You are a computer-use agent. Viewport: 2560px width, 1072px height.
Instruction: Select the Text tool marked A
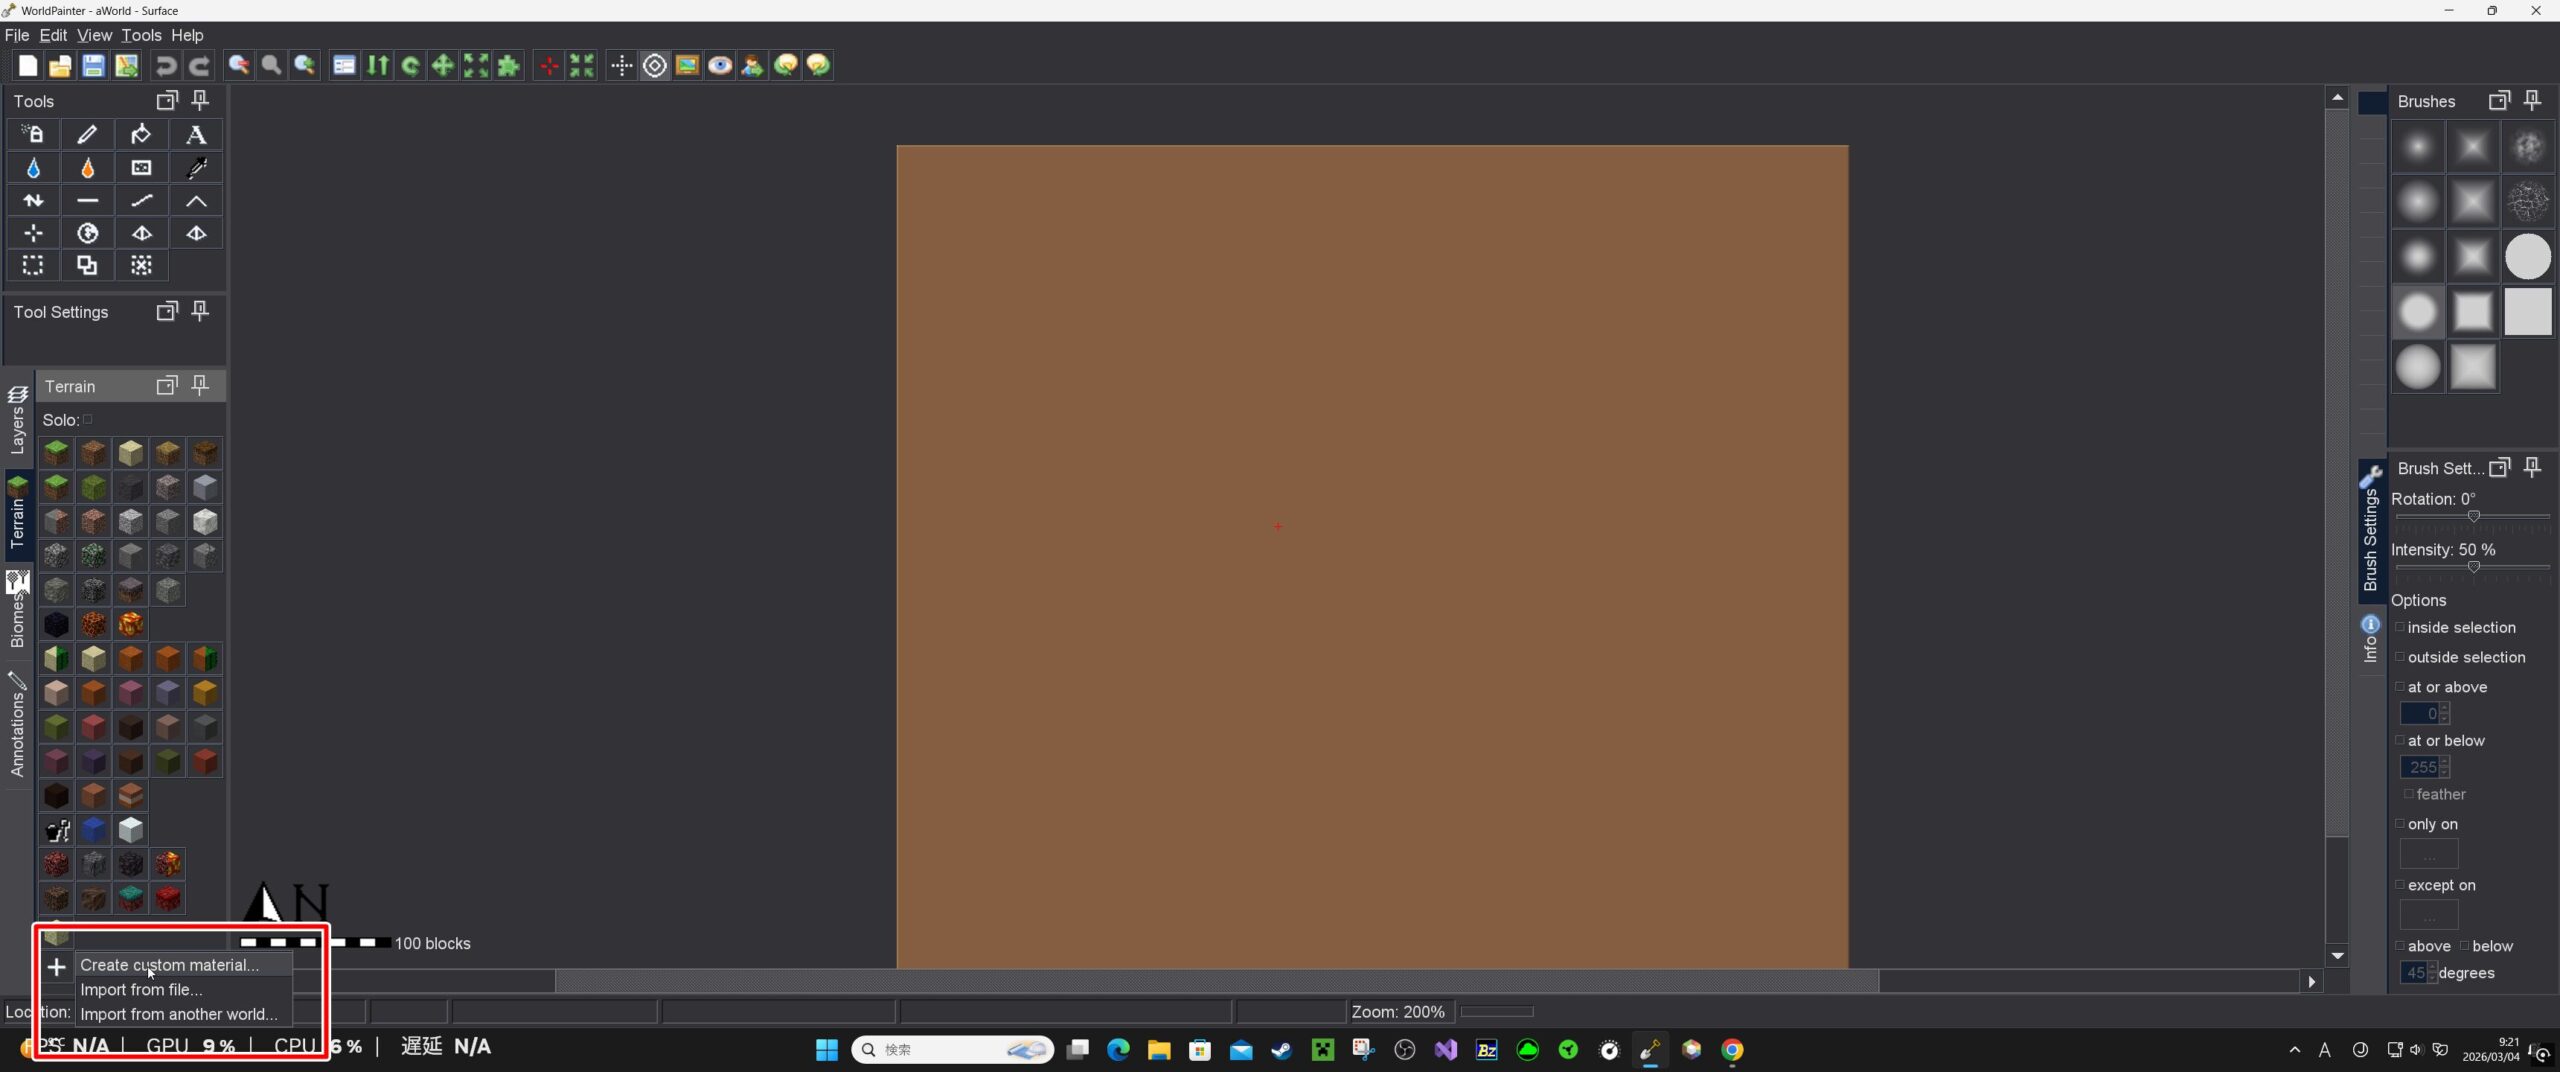pos(196,134)
